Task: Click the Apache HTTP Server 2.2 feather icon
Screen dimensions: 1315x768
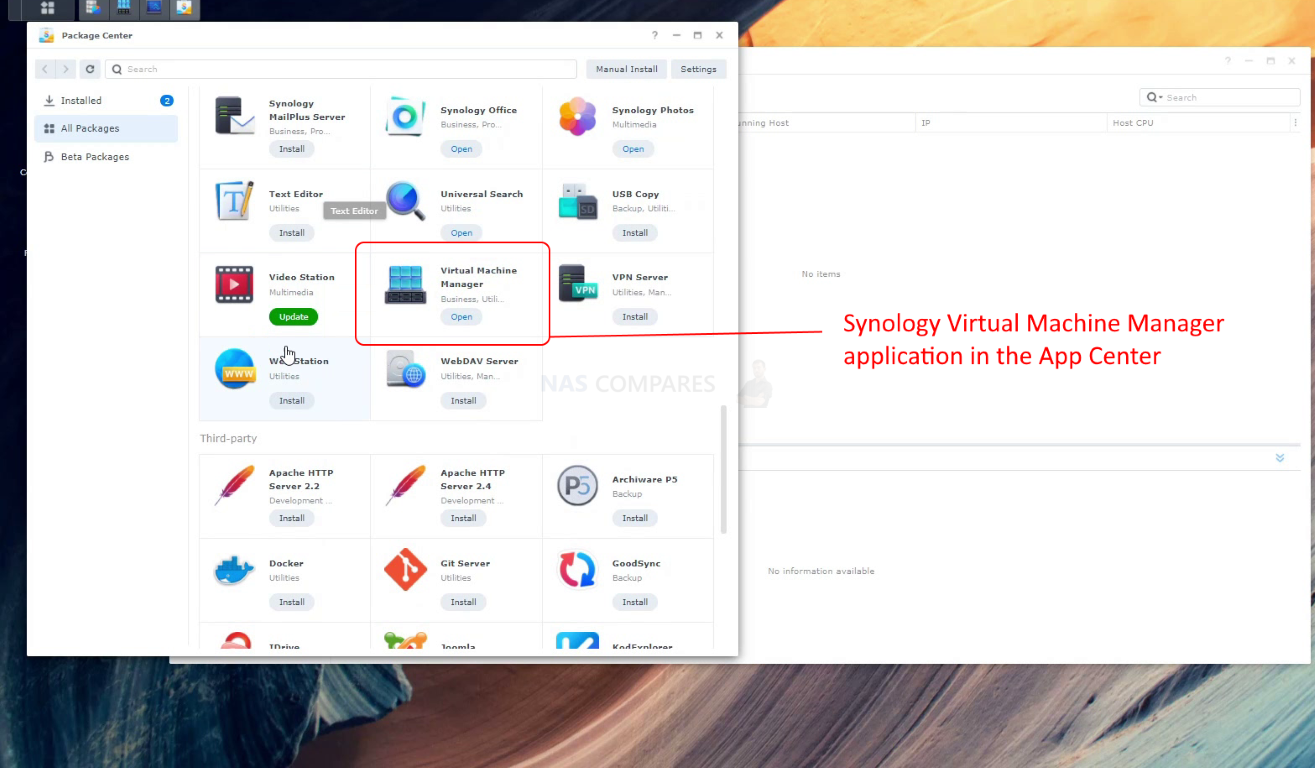Action: (235, 486)
